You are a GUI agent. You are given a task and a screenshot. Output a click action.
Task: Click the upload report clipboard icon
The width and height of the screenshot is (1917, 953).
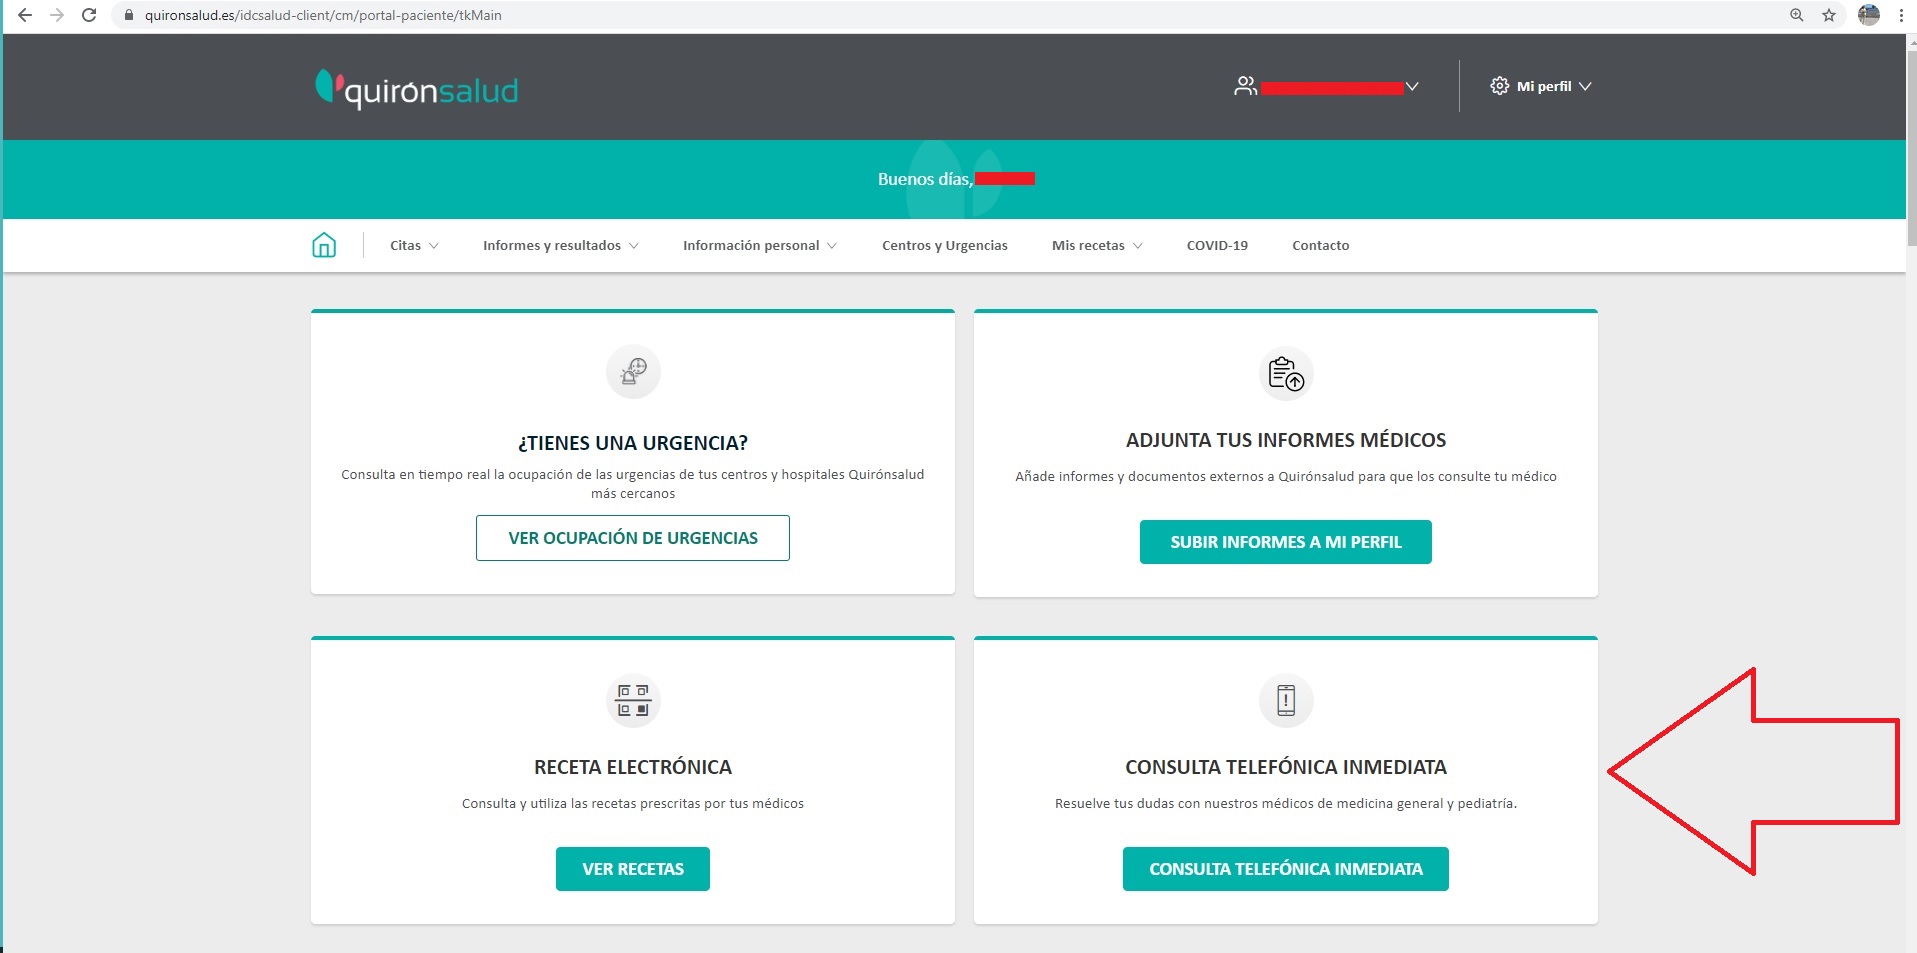[x=1286, y=374]
